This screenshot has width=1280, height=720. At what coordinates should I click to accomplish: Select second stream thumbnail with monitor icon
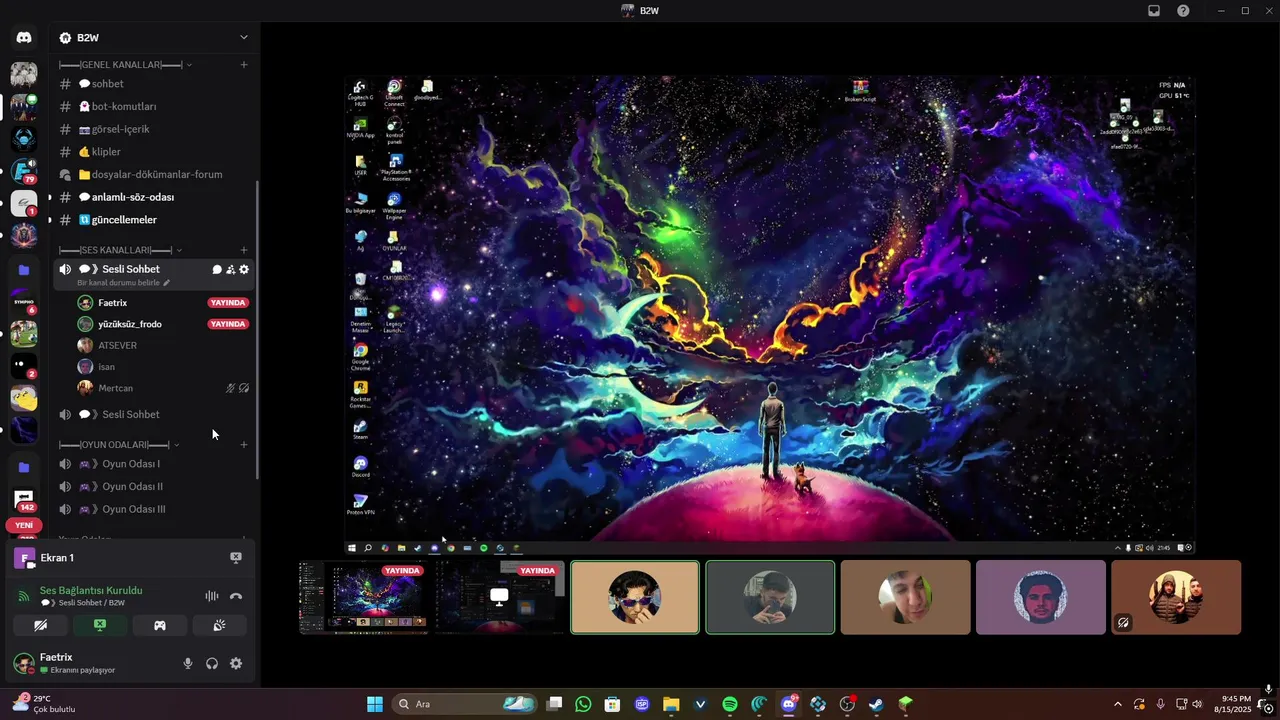click(499, 597)
